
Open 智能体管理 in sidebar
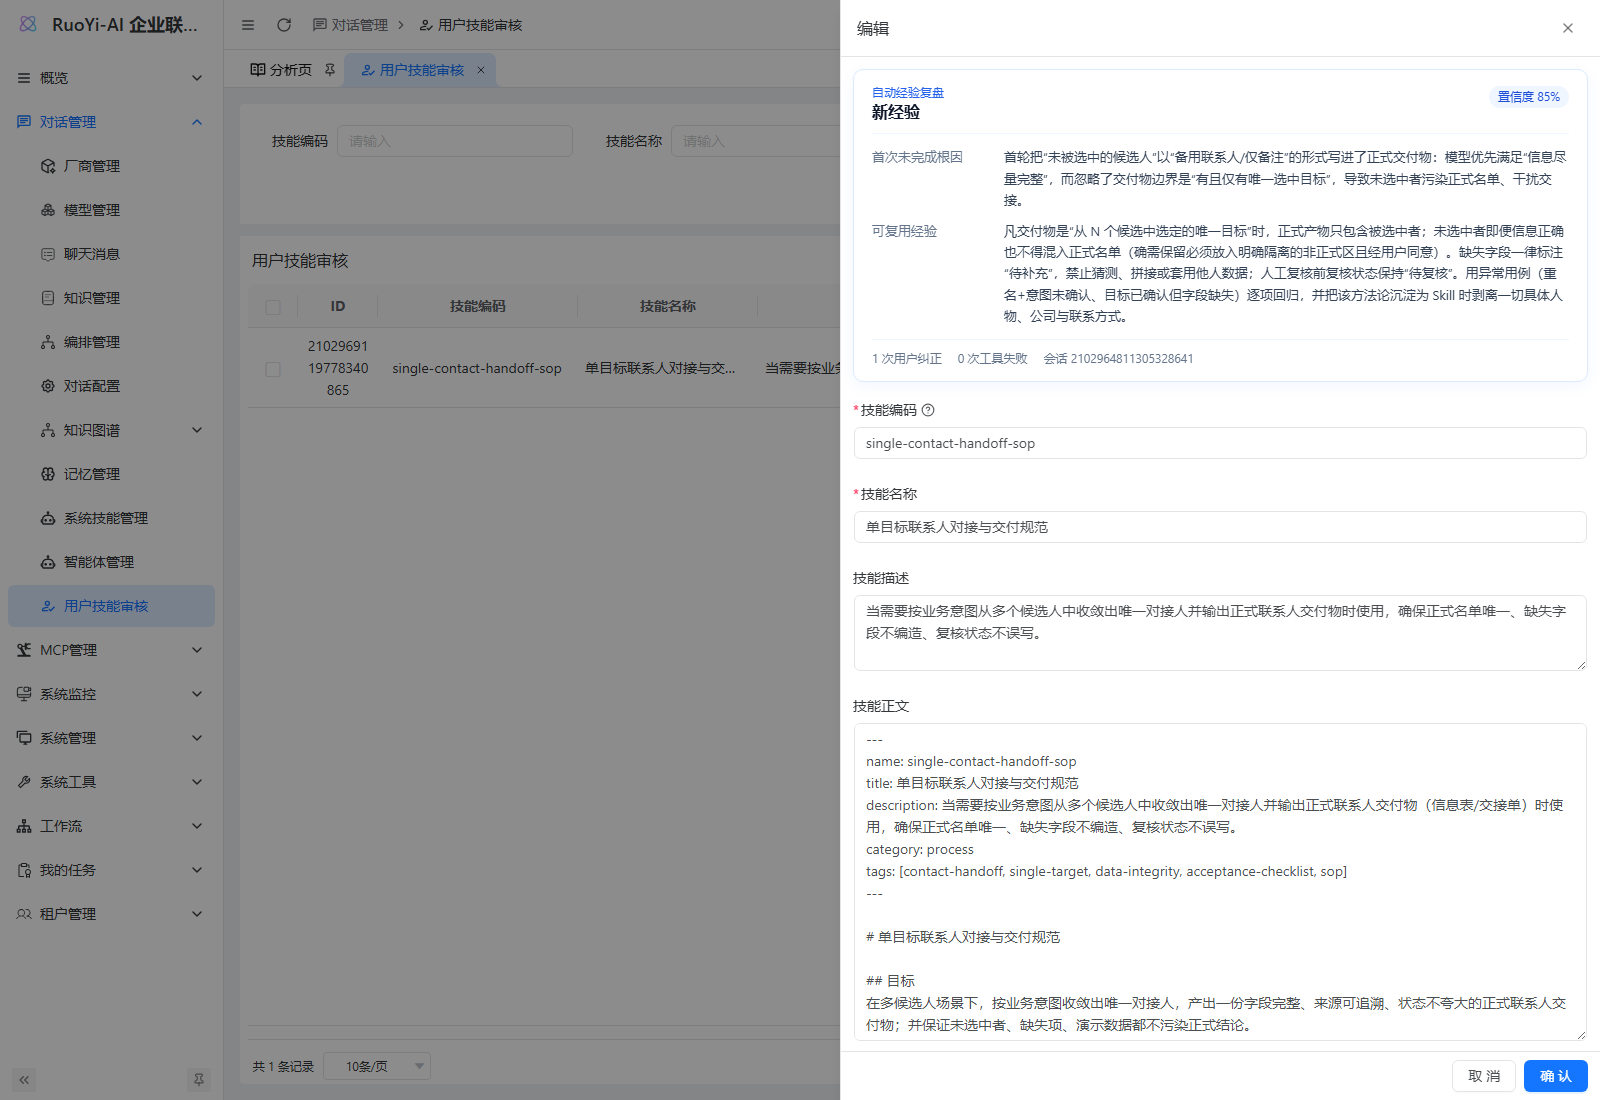coord(111,562)
